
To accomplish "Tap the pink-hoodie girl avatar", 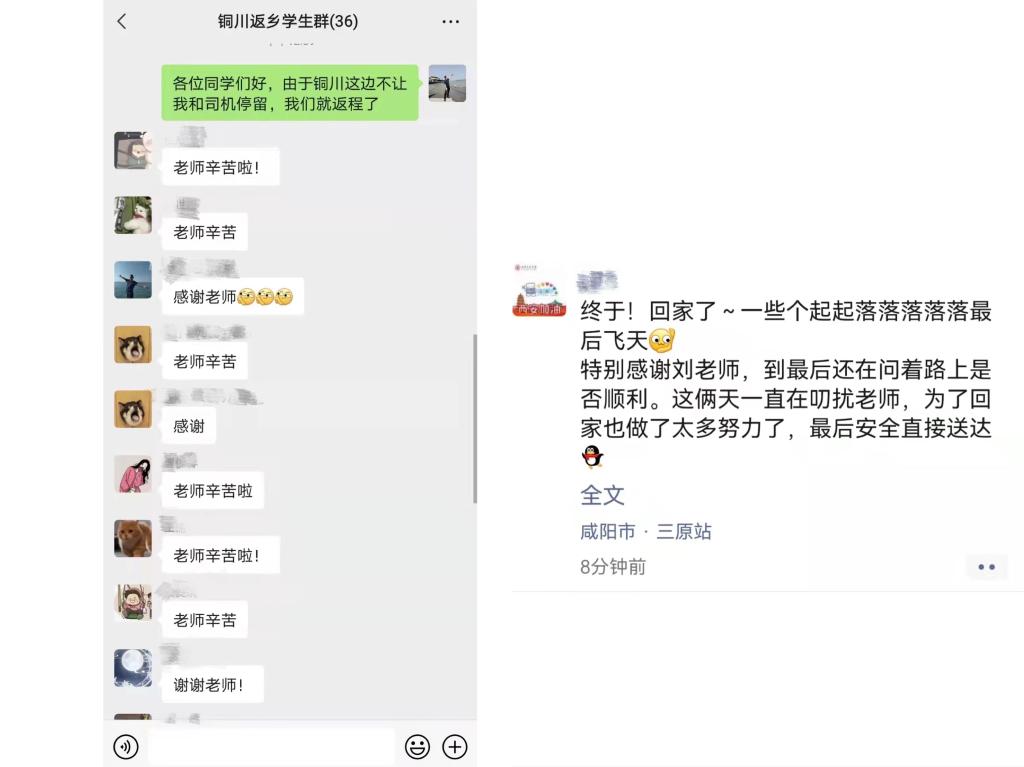I will click(133, 474).
